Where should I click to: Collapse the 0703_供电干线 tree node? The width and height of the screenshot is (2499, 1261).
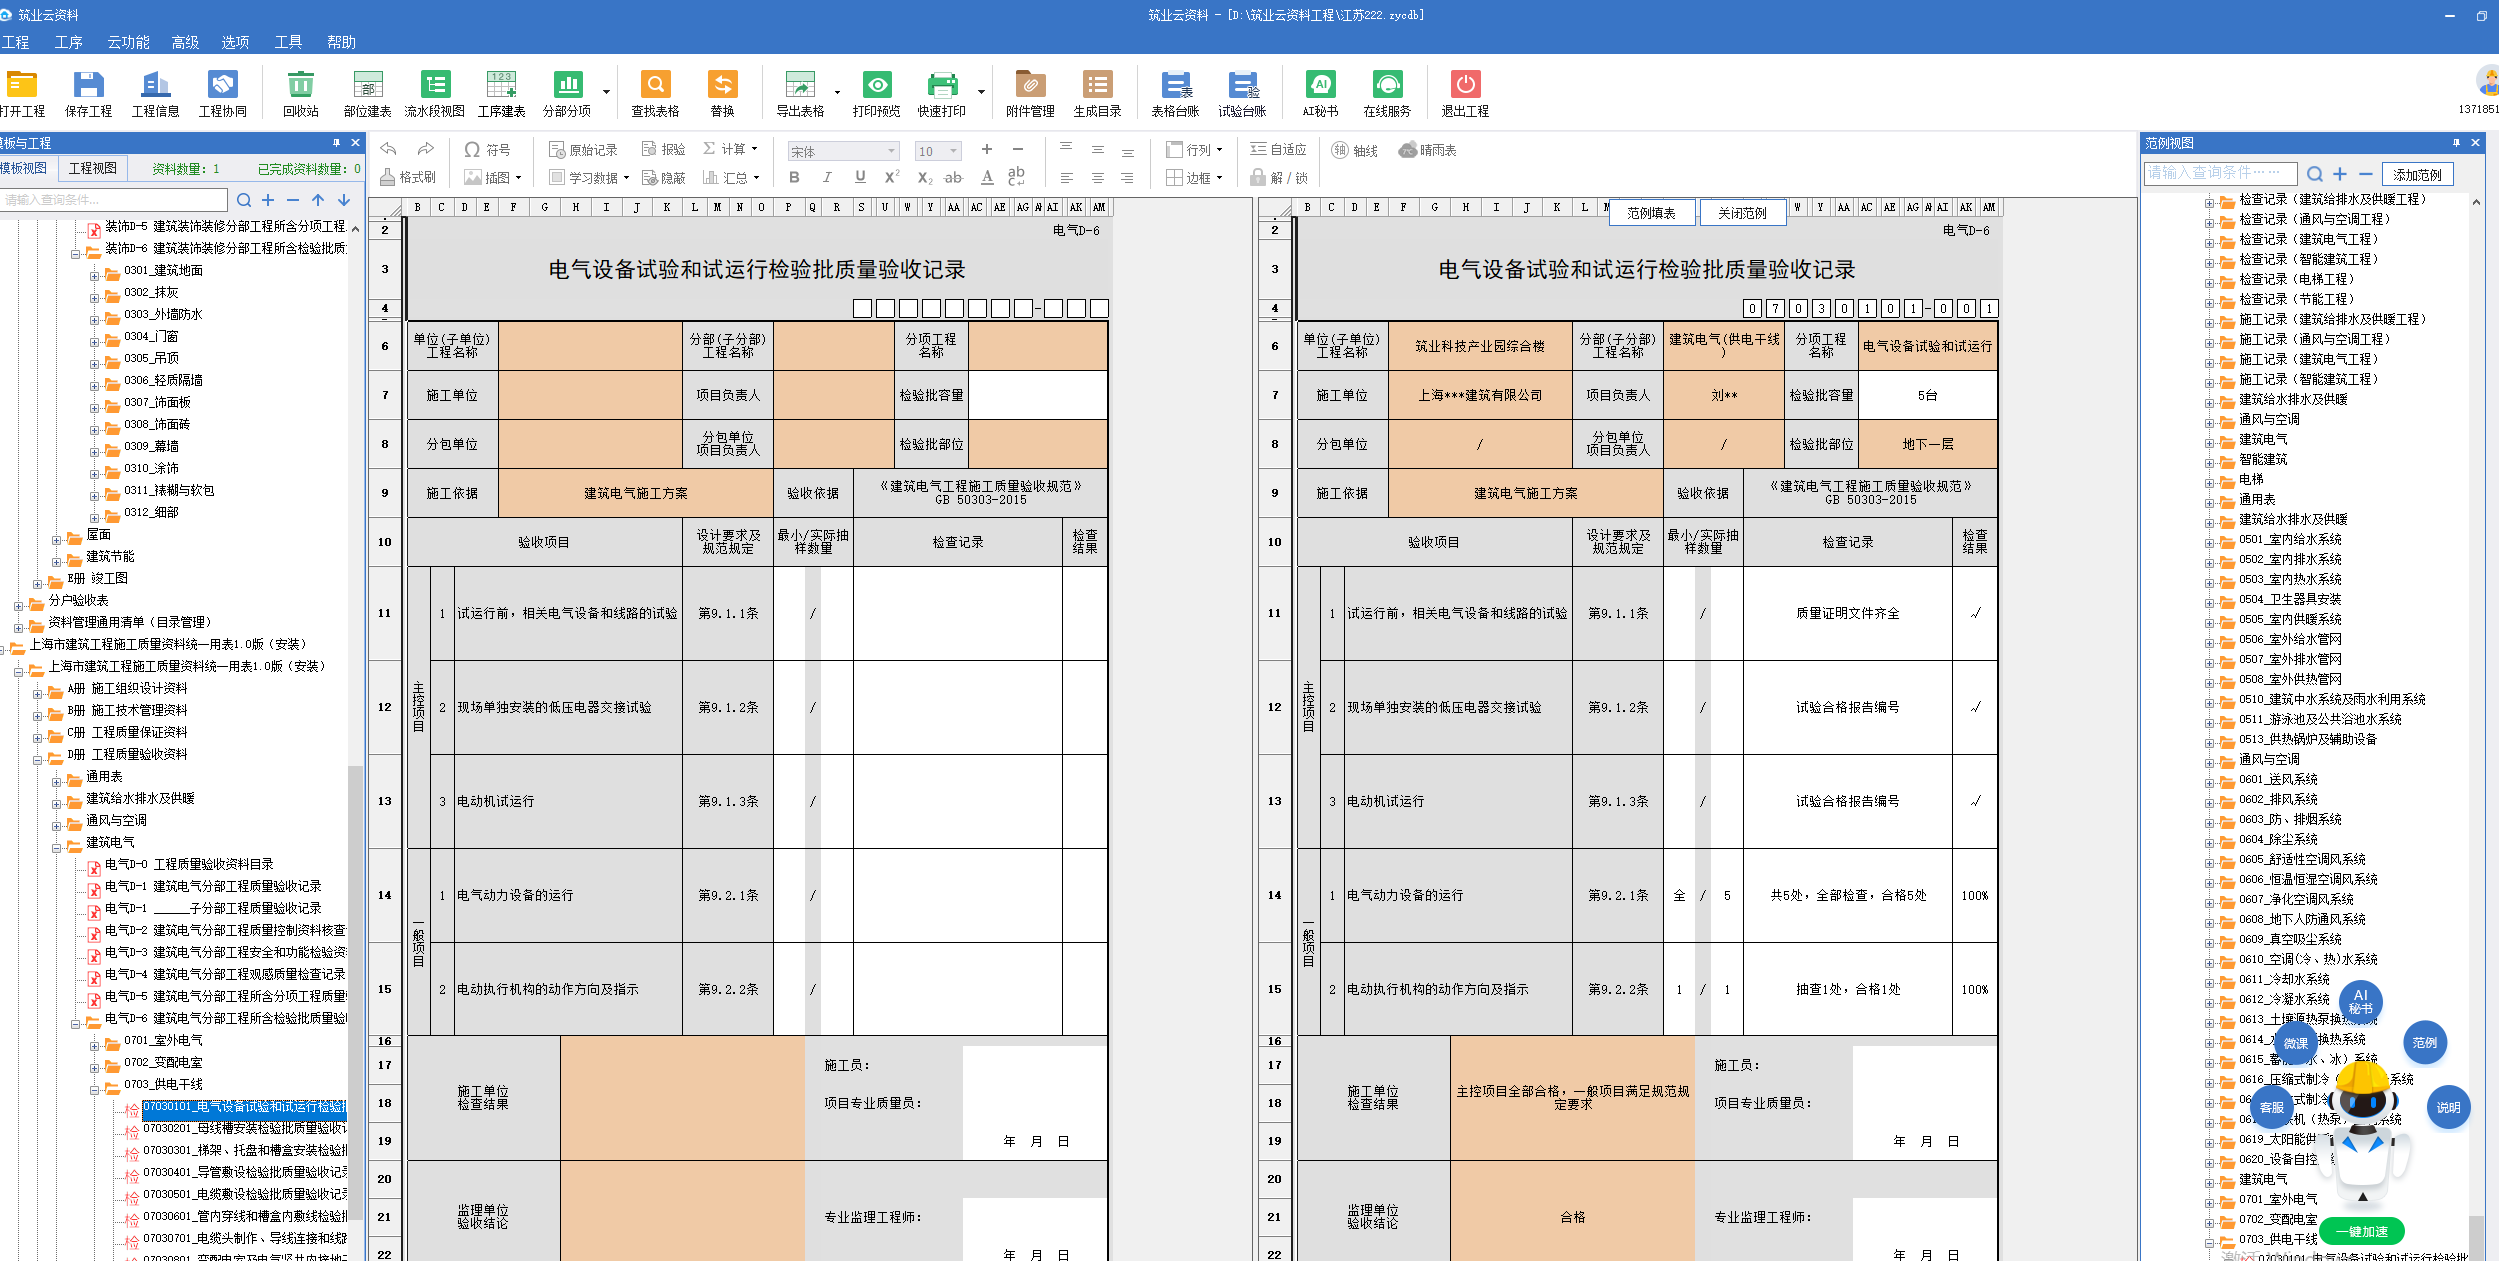94,1090
